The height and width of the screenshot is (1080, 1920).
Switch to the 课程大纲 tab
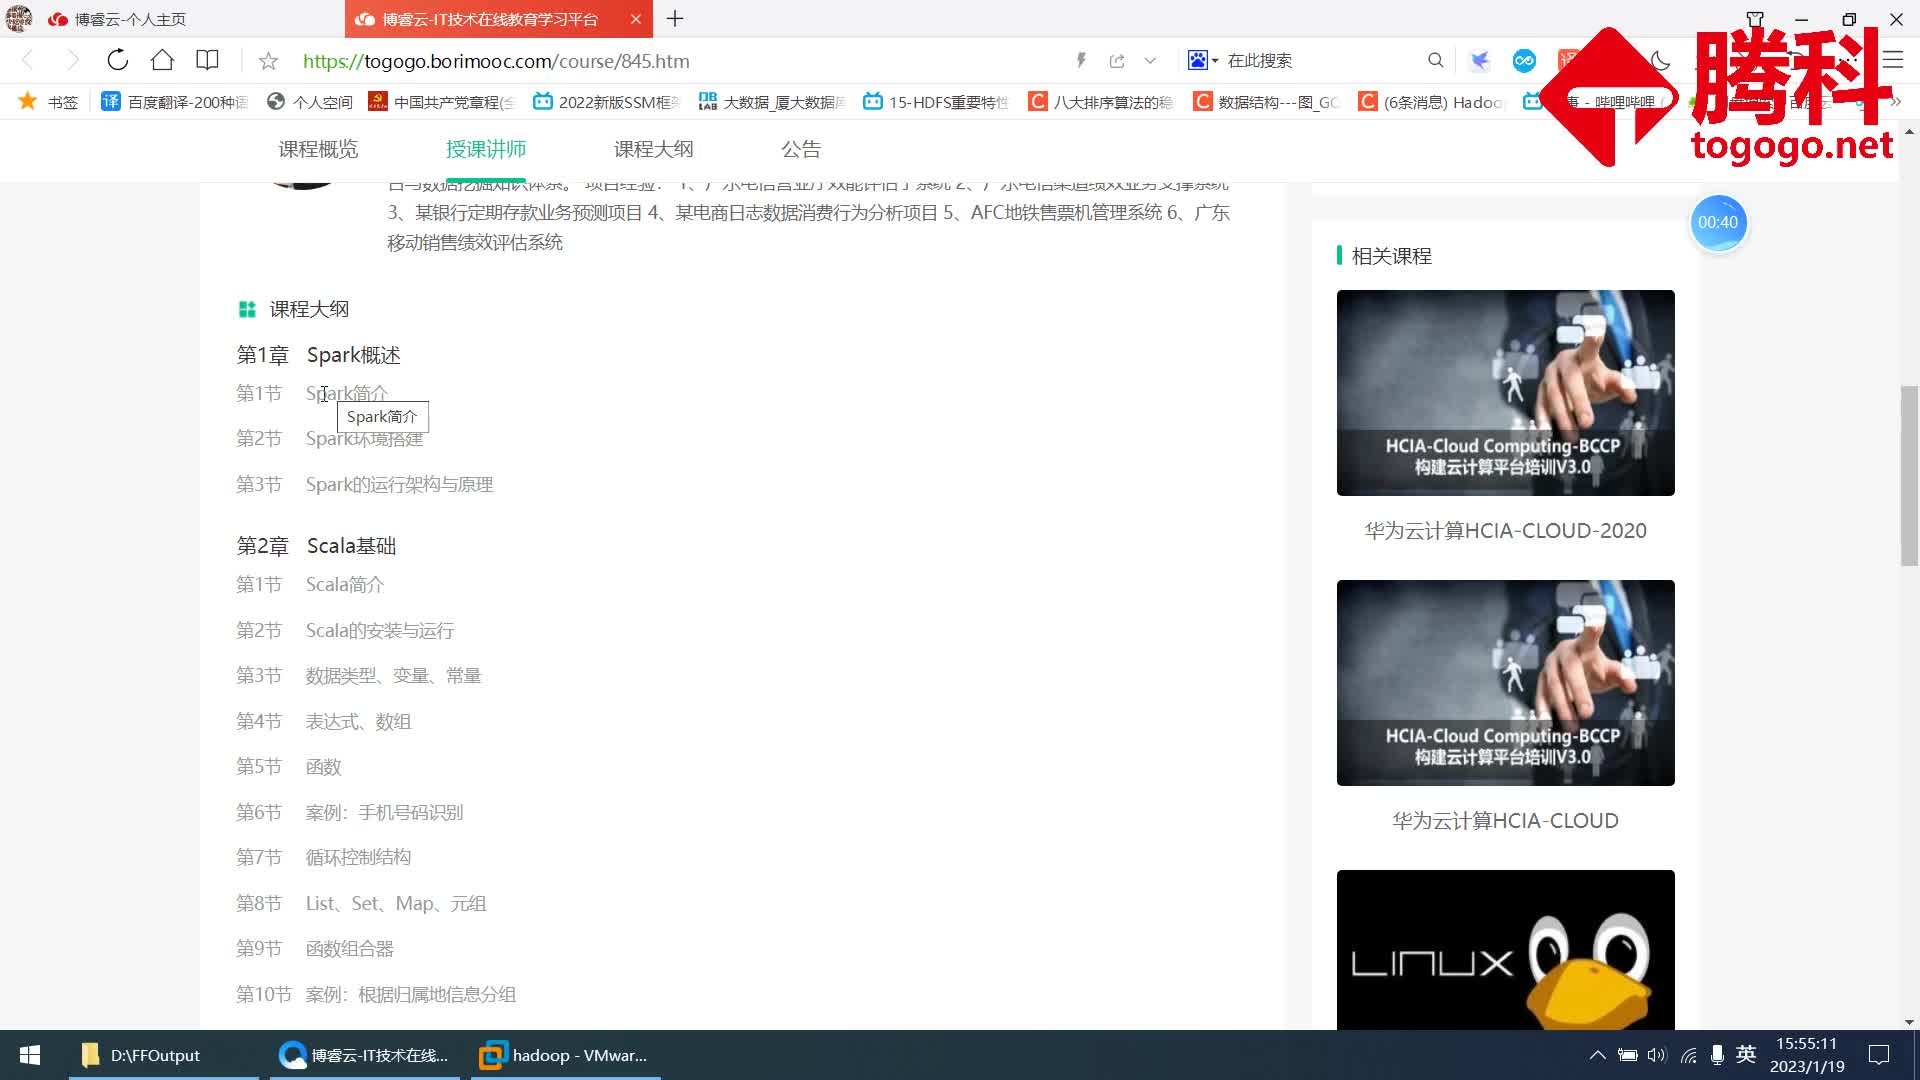pos(653,149)
